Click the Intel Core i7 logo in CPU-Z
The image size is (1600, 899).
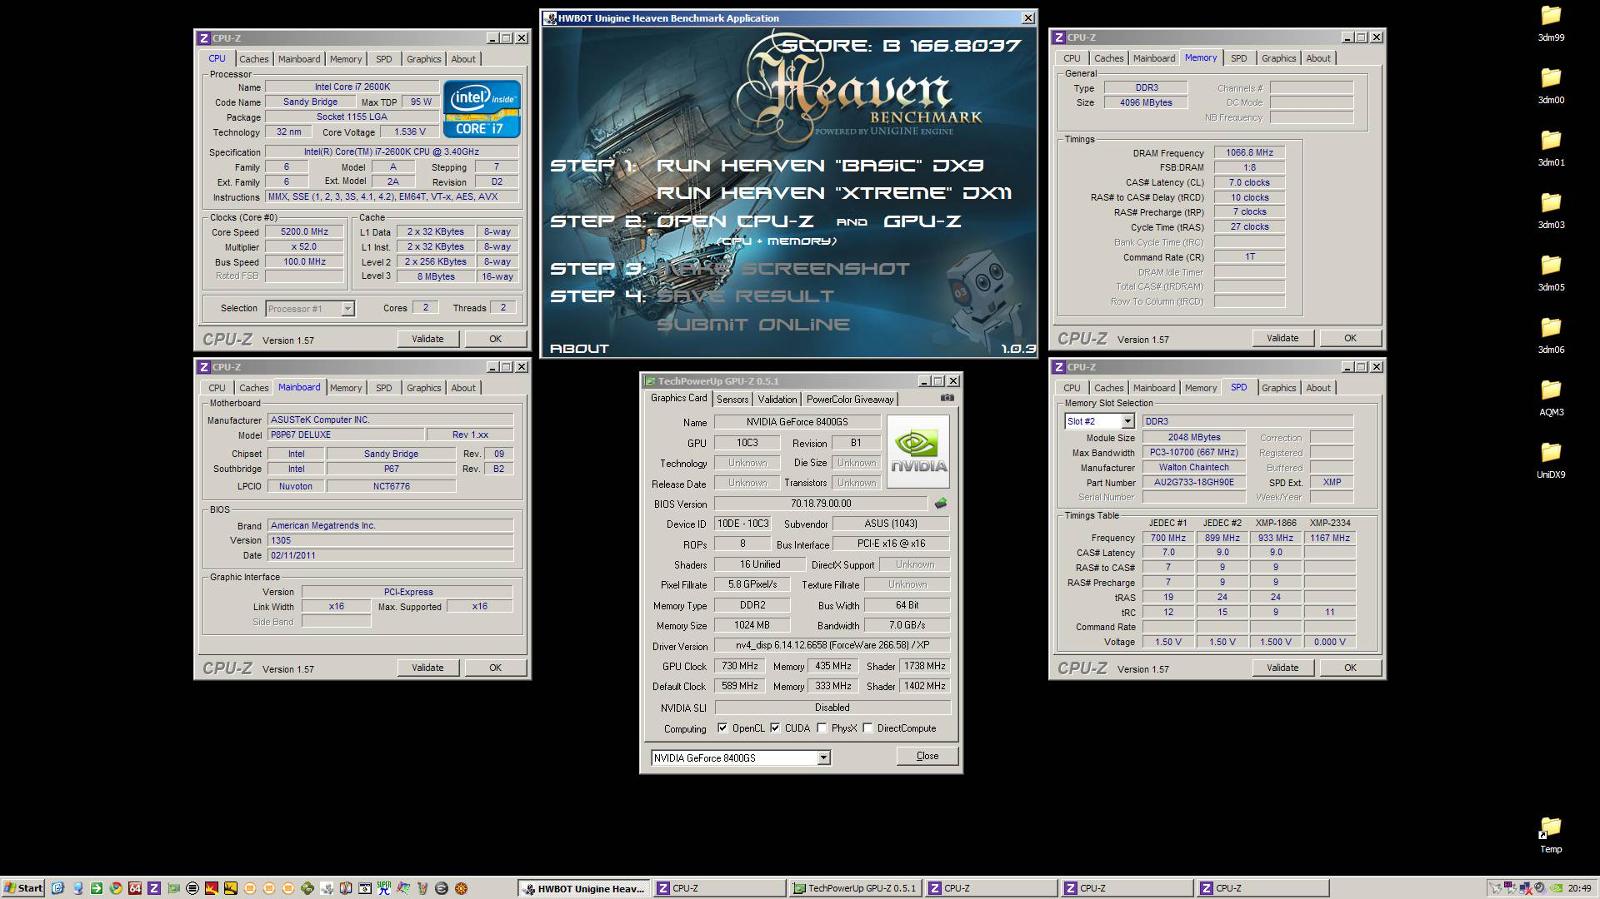coord(481,109)
